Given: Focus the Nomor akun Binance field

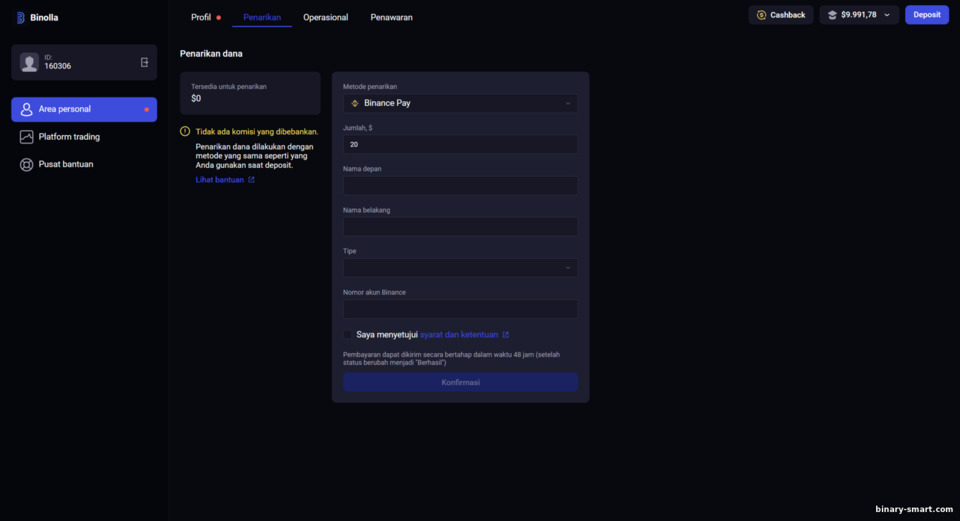Looking at the screenshot, I should (460, 309).
